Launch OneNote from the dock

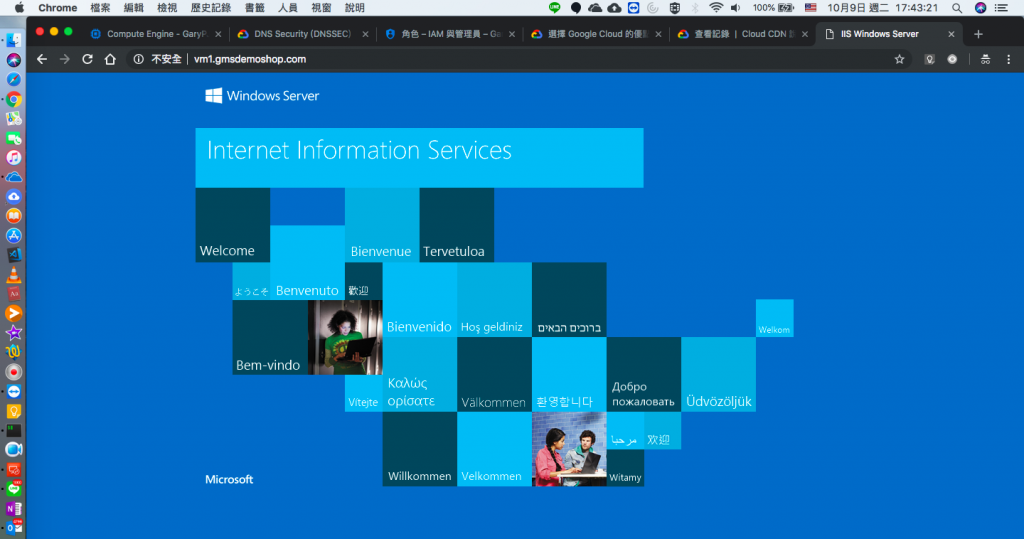tap(14, 508)
